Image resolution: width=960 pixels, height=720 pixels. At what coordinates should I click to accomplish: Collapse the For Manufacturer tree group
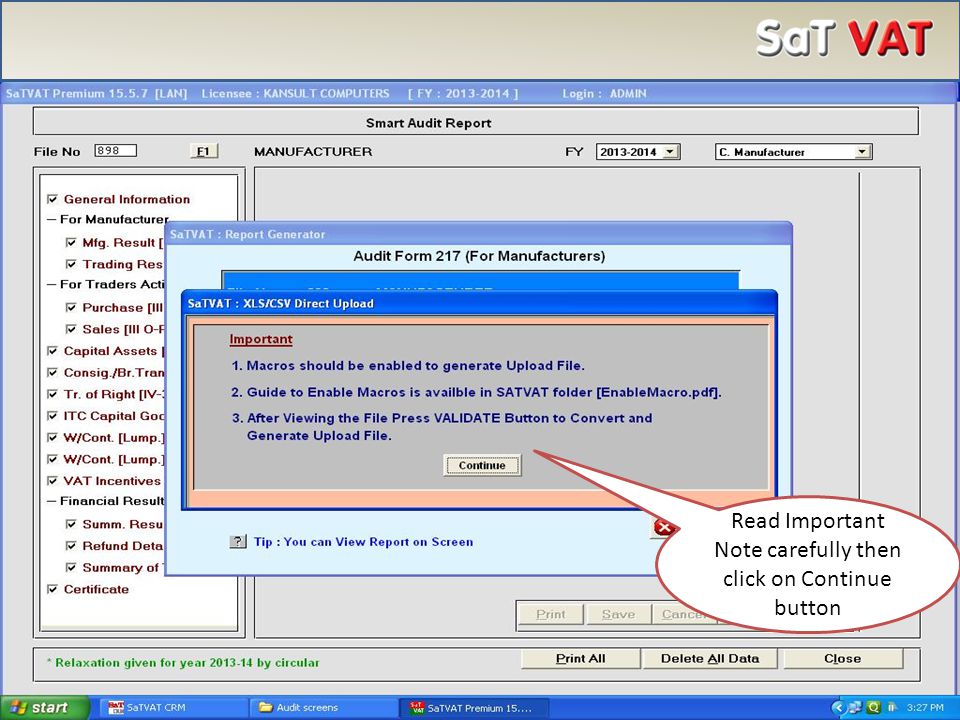point(51,219)
